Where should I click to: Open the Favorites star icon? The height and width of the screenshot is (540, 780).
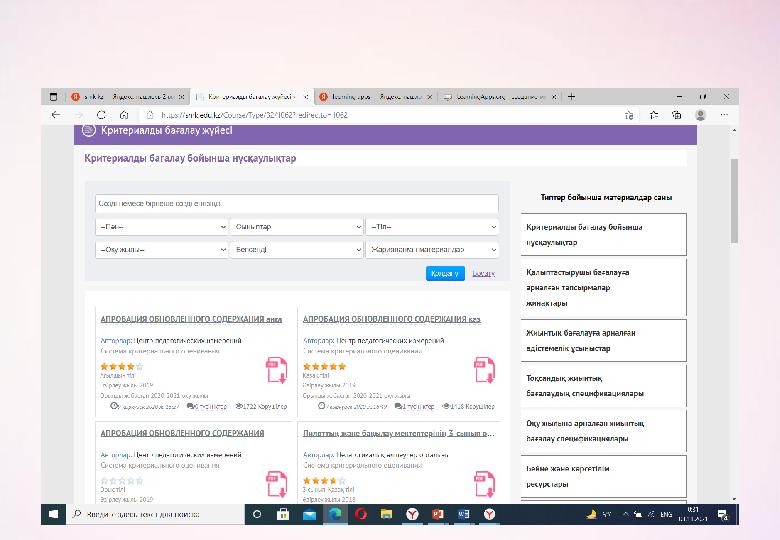click(654, 115)
